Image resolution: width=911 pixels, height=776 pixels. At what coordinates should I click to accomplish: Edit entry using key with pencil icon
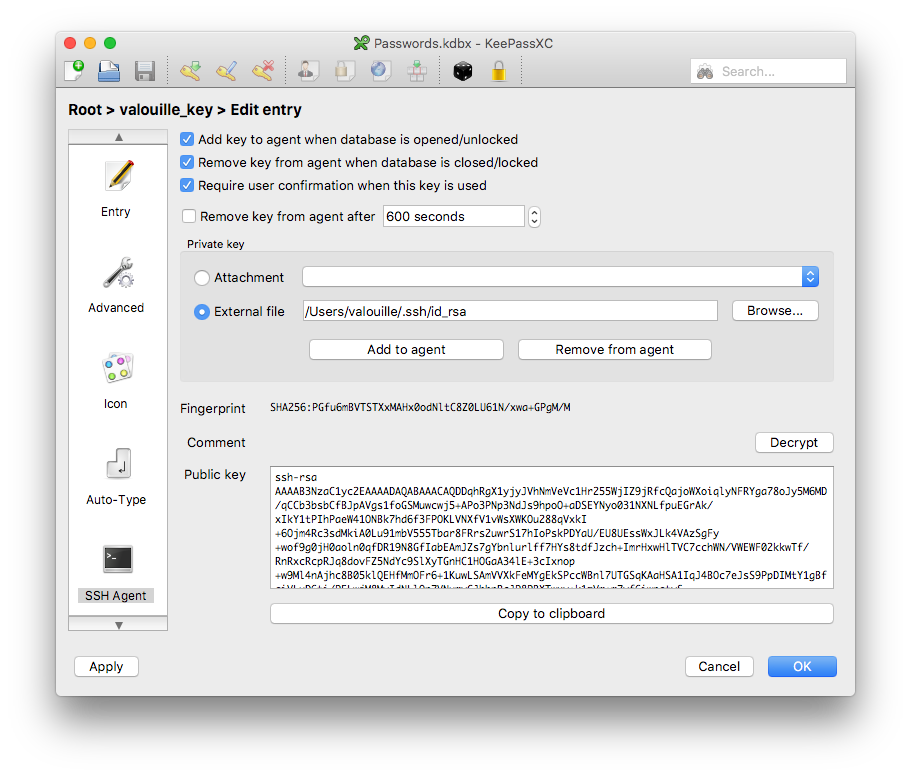(x=227, y=71)
